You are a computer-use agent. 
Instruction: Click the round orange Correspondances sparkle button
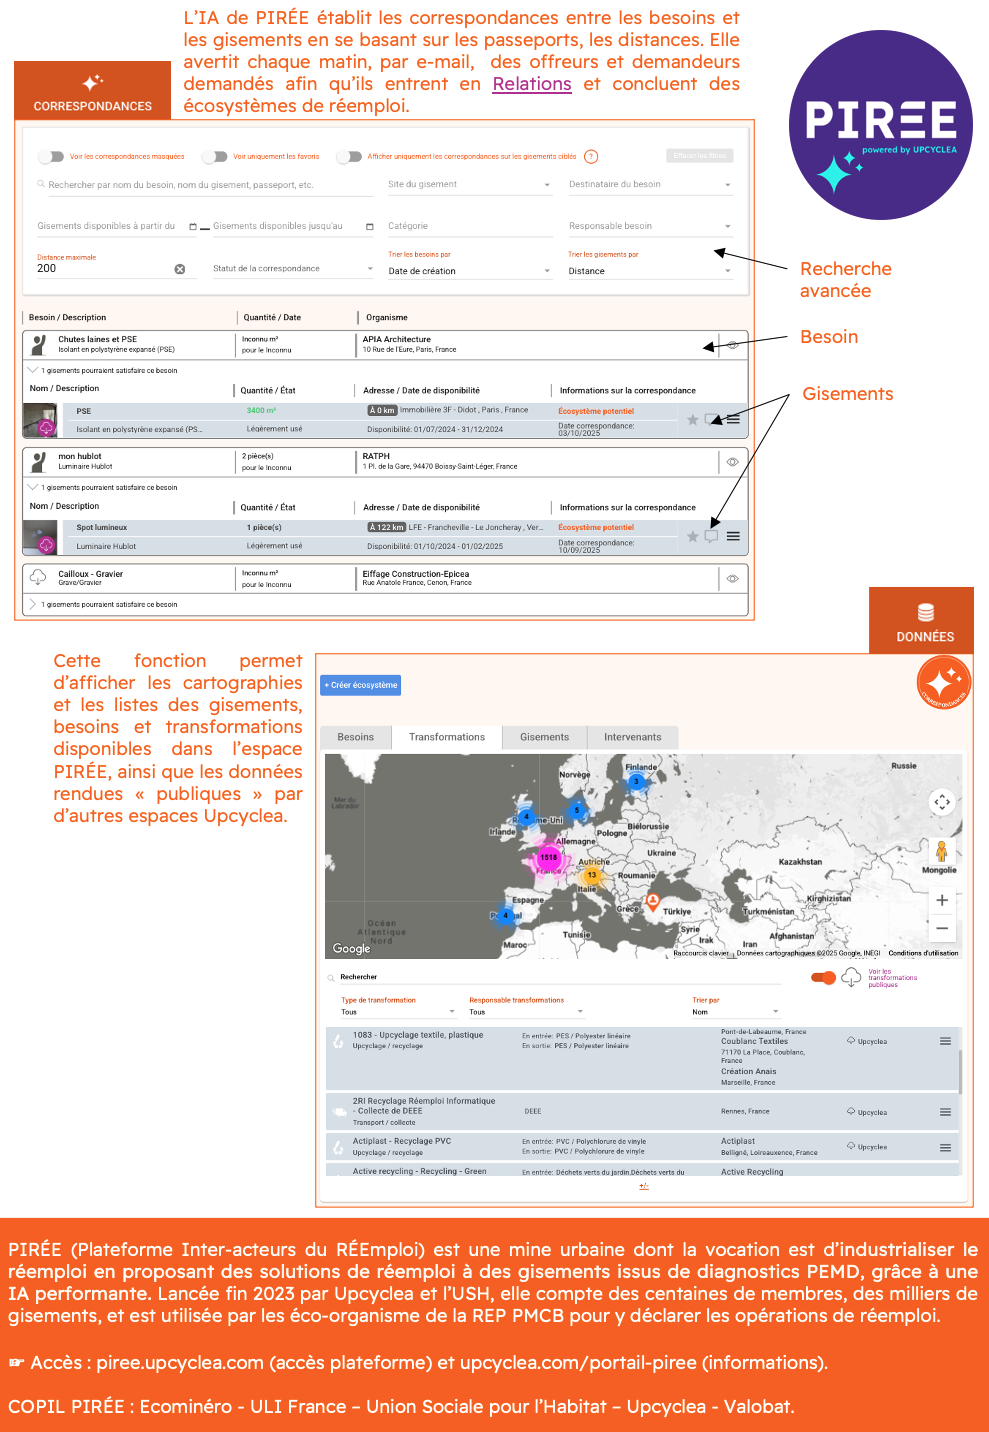(944, 683)
